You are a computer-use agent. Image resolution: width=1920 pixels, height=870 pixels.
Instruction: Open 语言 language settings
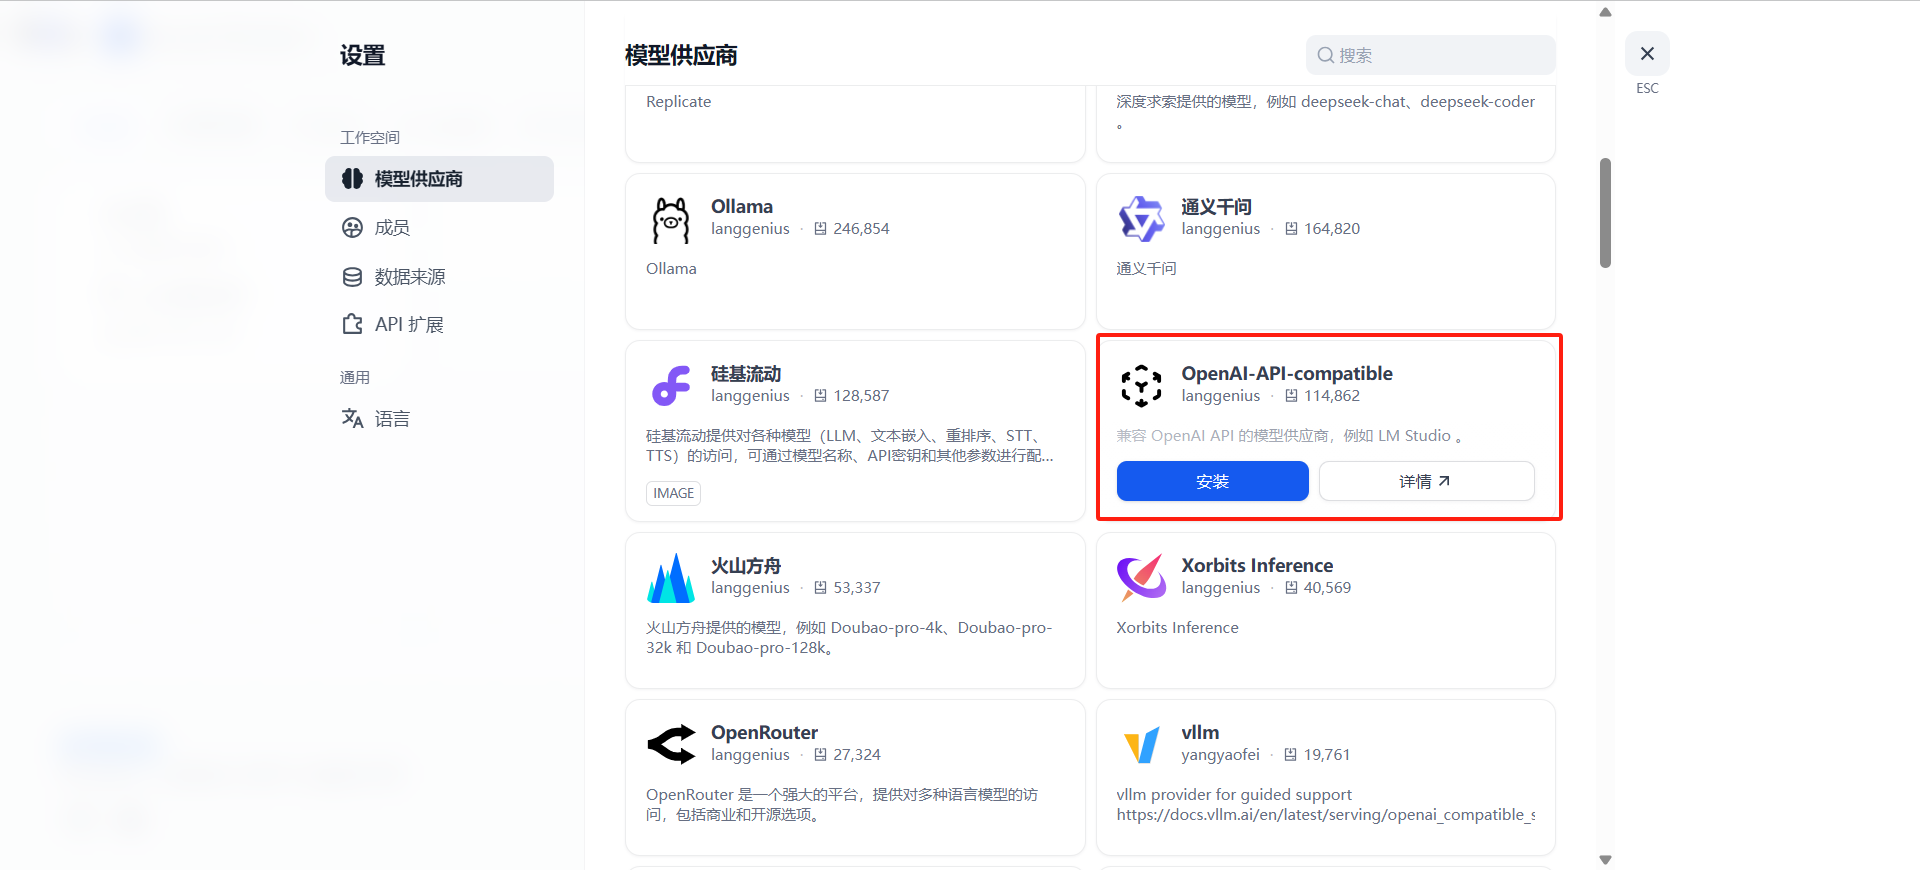pyautogui.click(x=439, y=419)
